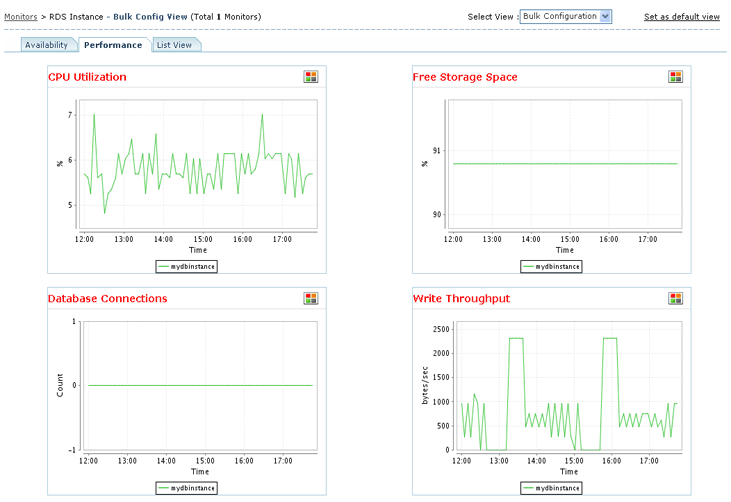Open the Free Storage Space chart options icon
This screenshot has width=731, height=502.
(676, 77)
